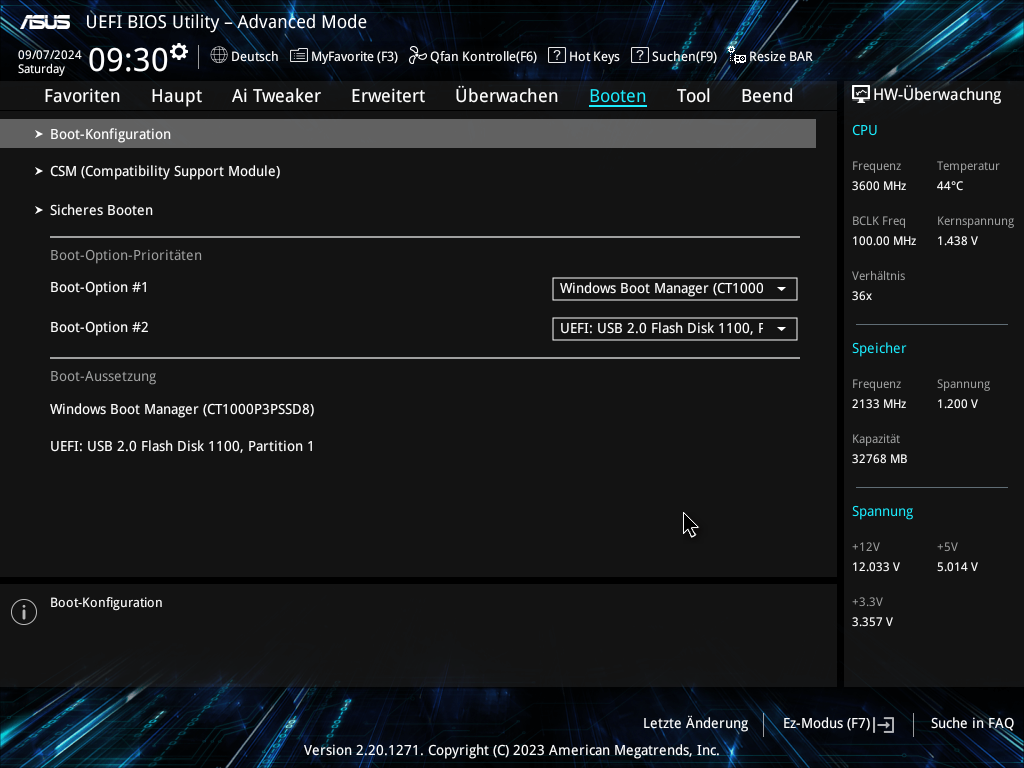Click the globe language icon

point(219,56)
